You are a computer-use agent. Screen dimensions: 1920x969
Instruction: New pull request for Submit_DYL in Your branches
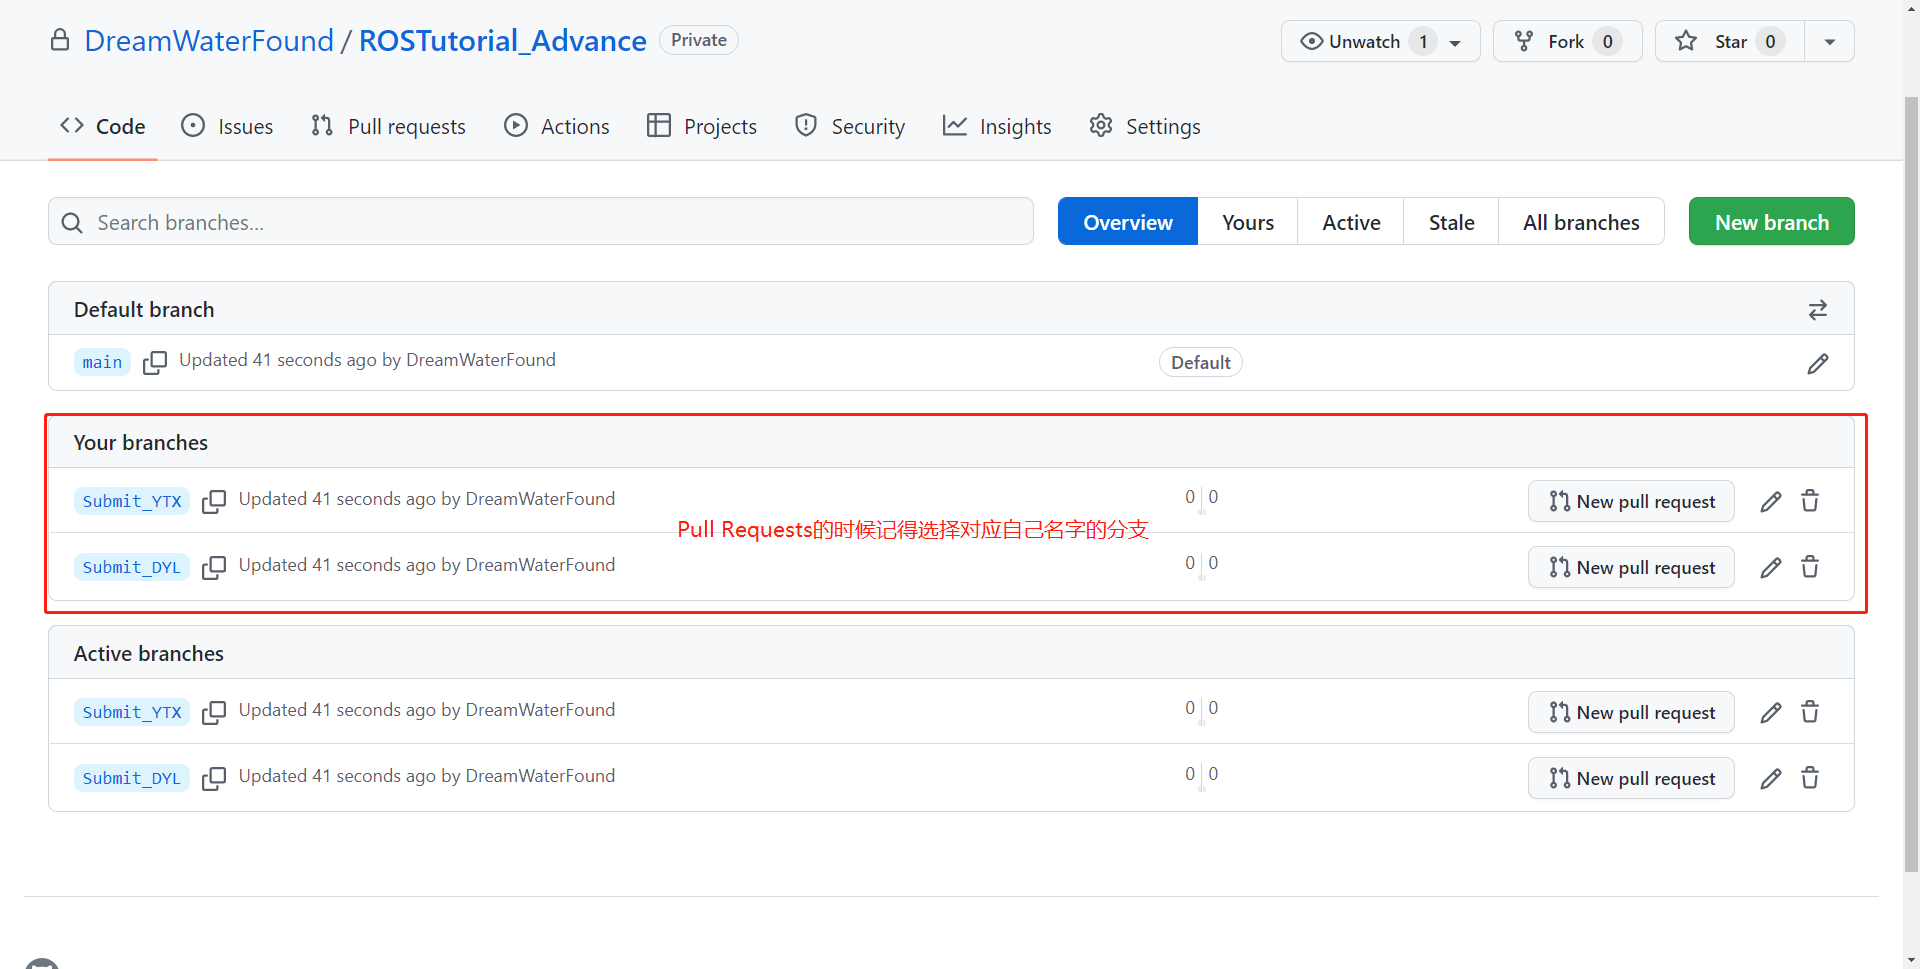(1631, 567)
